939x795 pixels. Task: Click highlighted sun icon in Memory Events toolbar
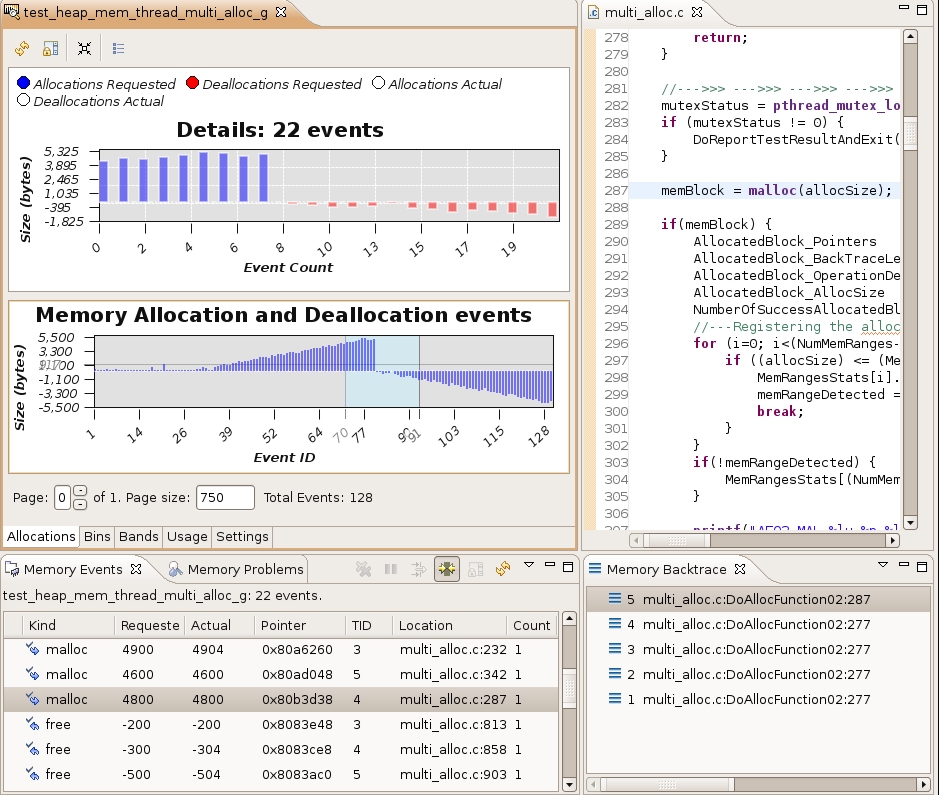[x=447, y=569]
